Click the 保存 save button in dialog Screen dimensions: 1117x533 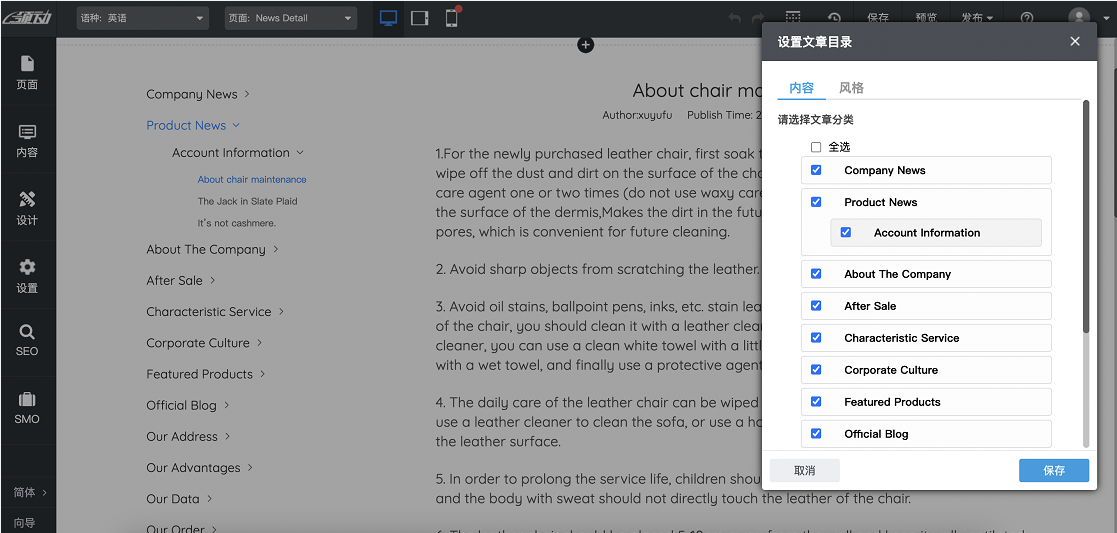pos(1053,470)
